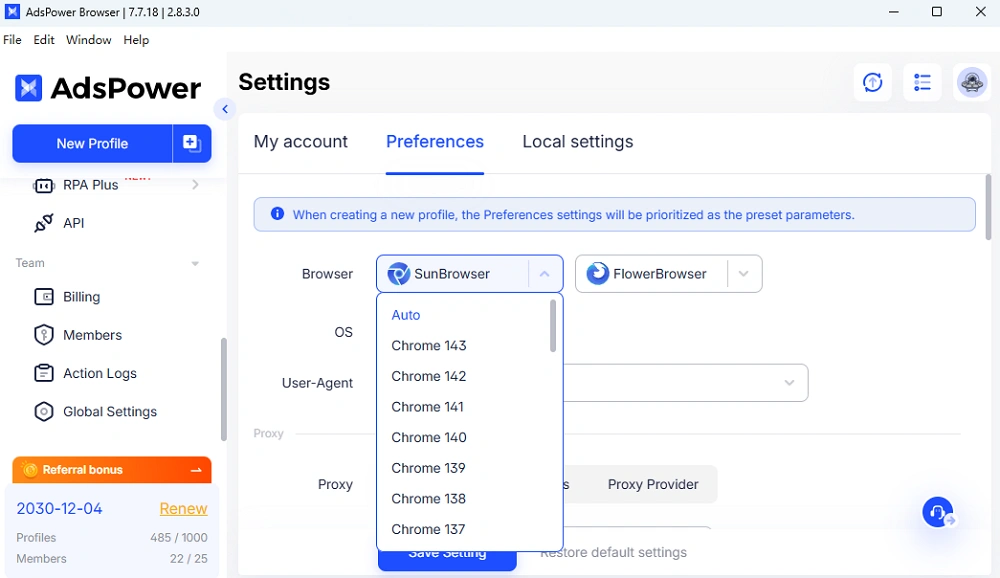Open the User-Agent dropdown

tap(789, 383)
